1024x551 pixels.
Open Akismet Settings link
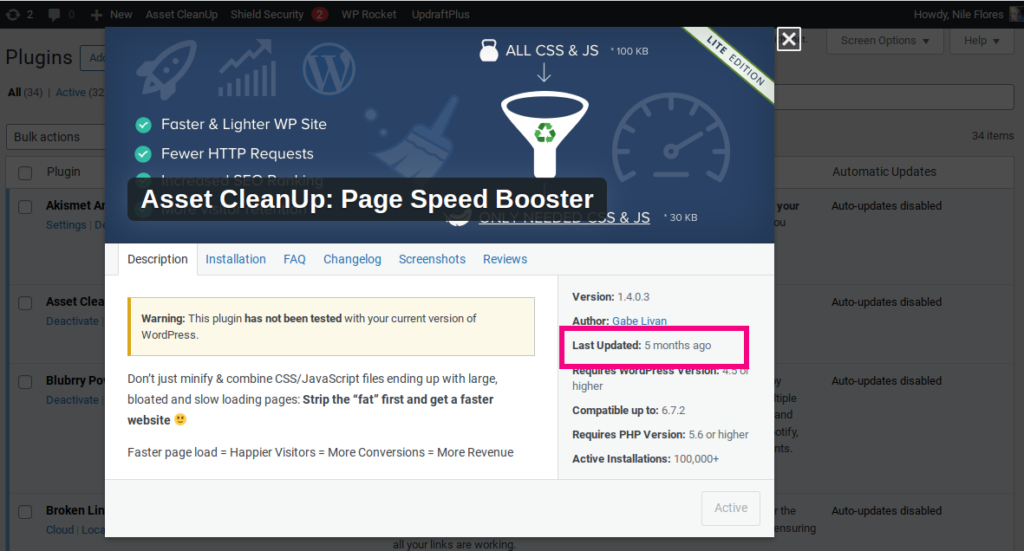coord(66,225)
